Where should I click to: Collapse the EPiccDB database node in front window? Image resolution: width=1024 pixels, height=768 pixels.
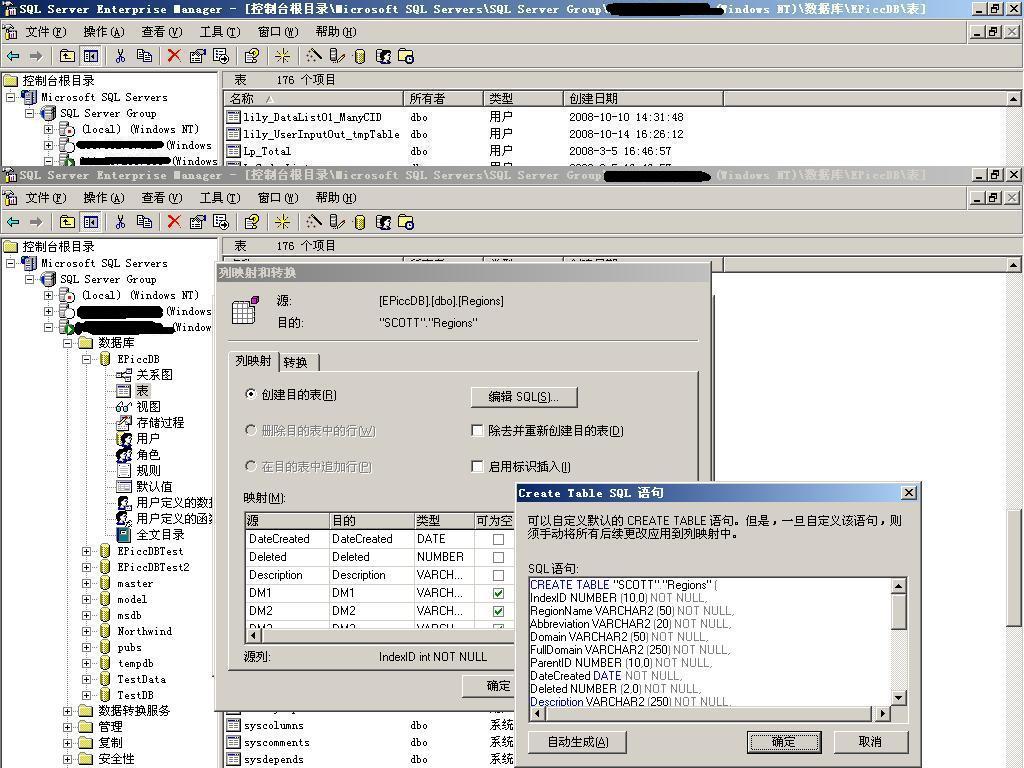coord(86,359)
